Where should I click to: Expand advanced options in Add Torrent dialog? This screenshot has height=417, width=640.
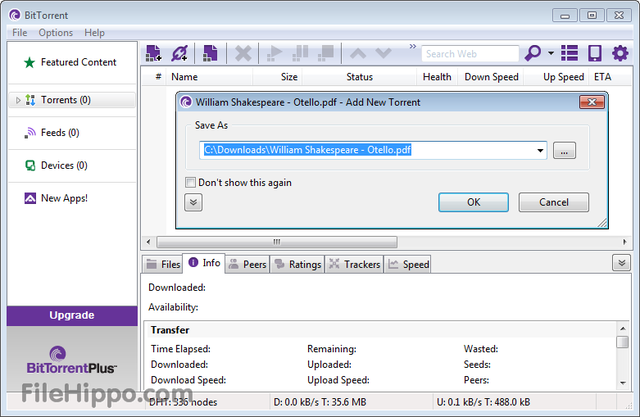(193, 202)
